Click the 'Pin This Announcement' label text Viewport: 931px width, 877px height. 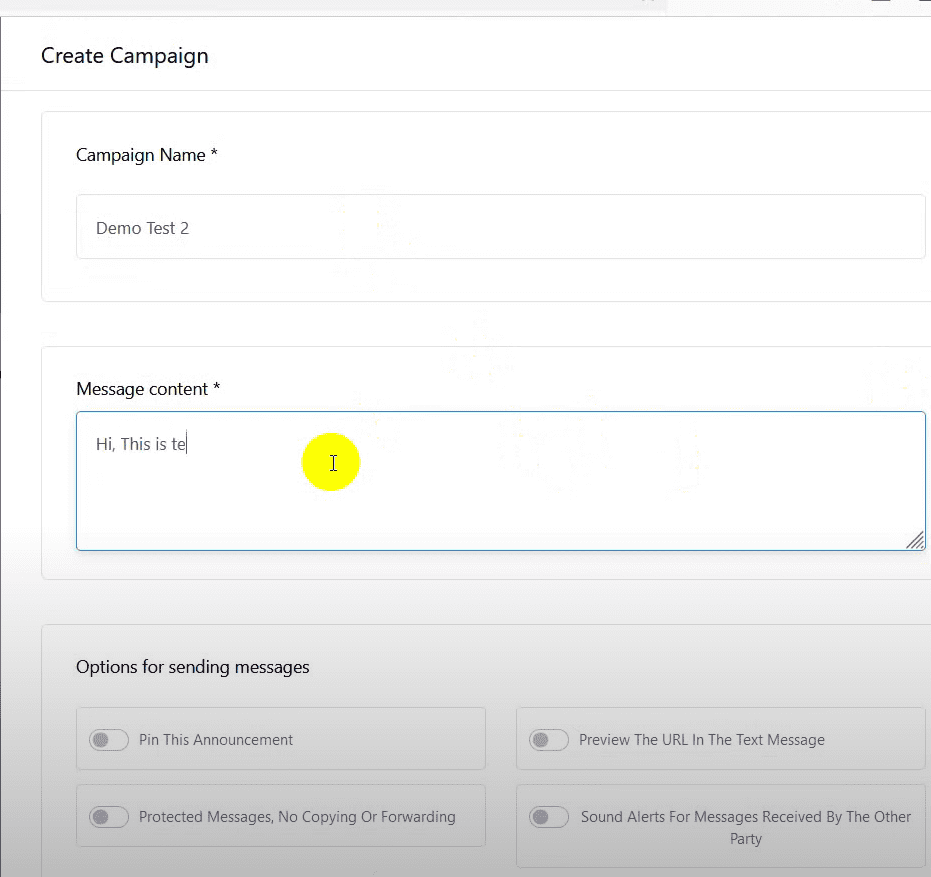(x=216, y=740)
